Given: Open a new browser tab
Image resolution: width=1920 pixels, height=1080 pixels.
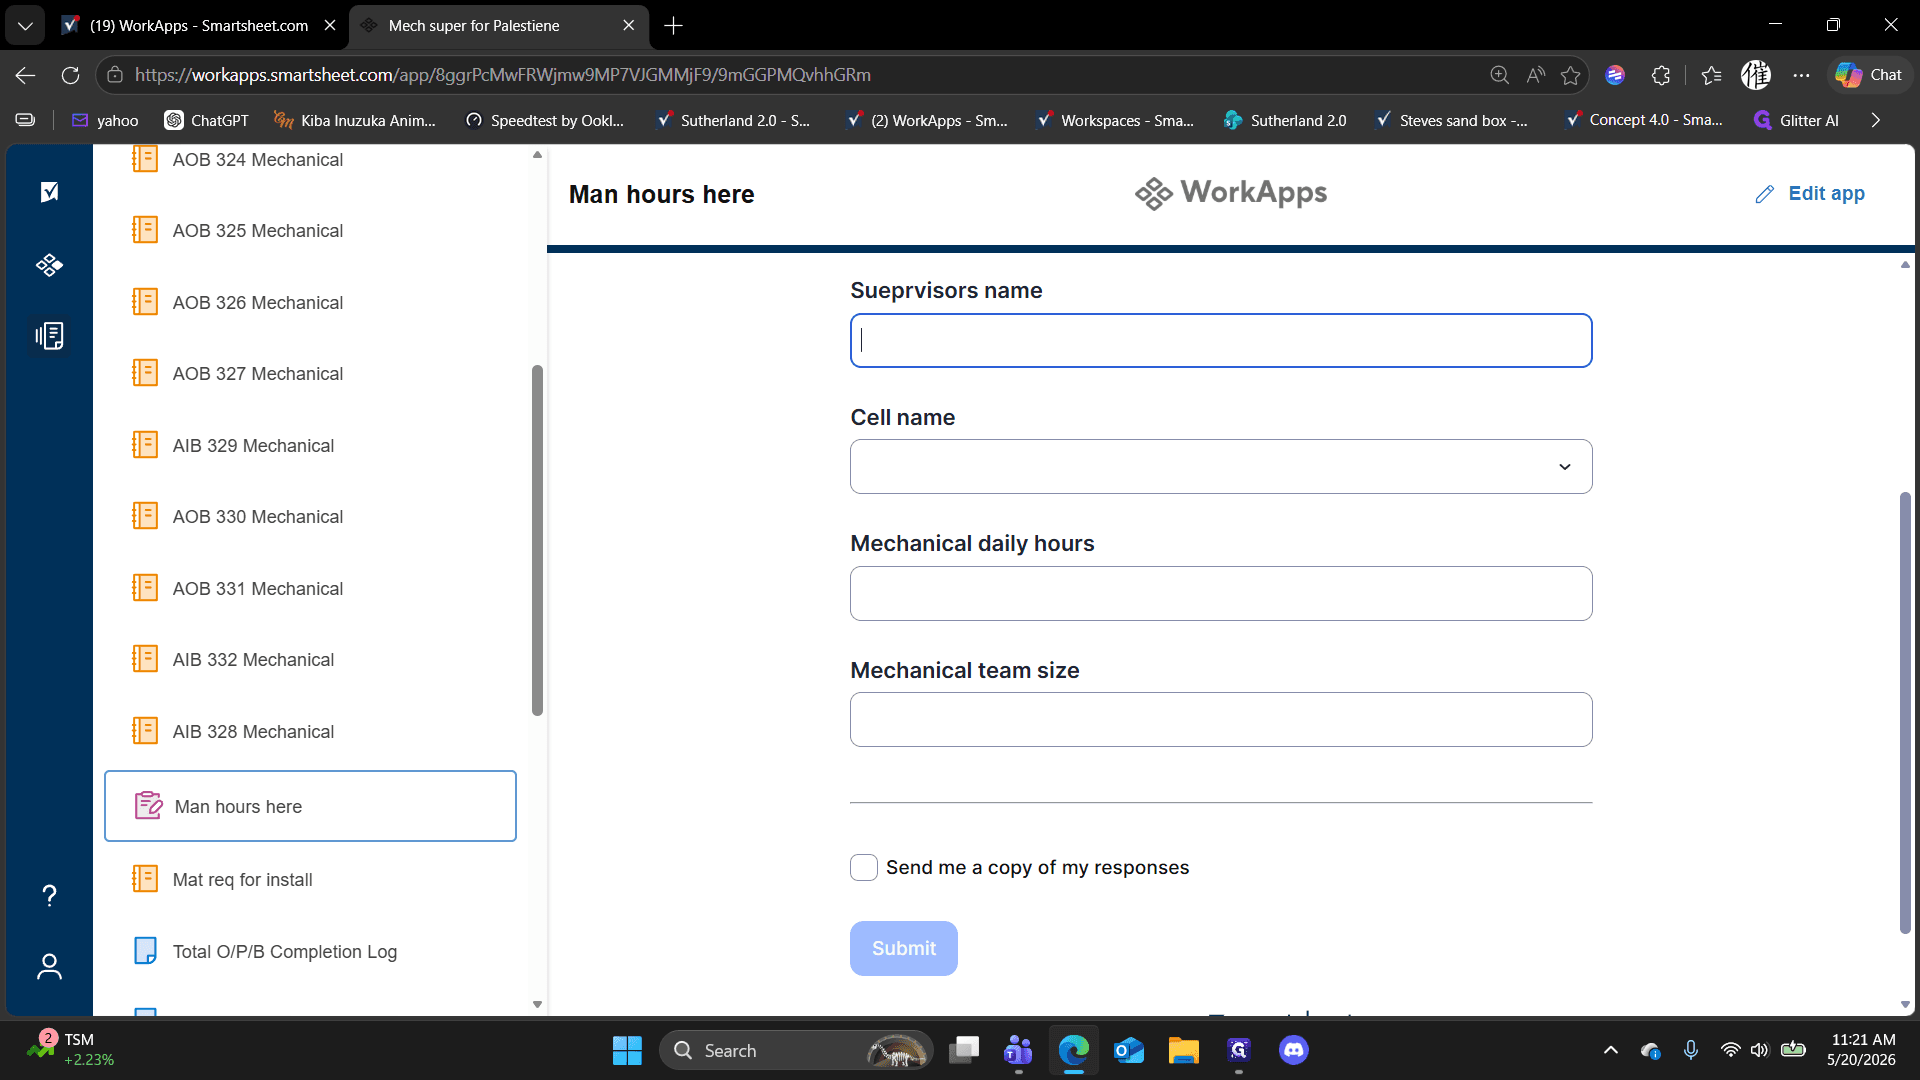Looking at the screenshot, I should coord(673,26).
